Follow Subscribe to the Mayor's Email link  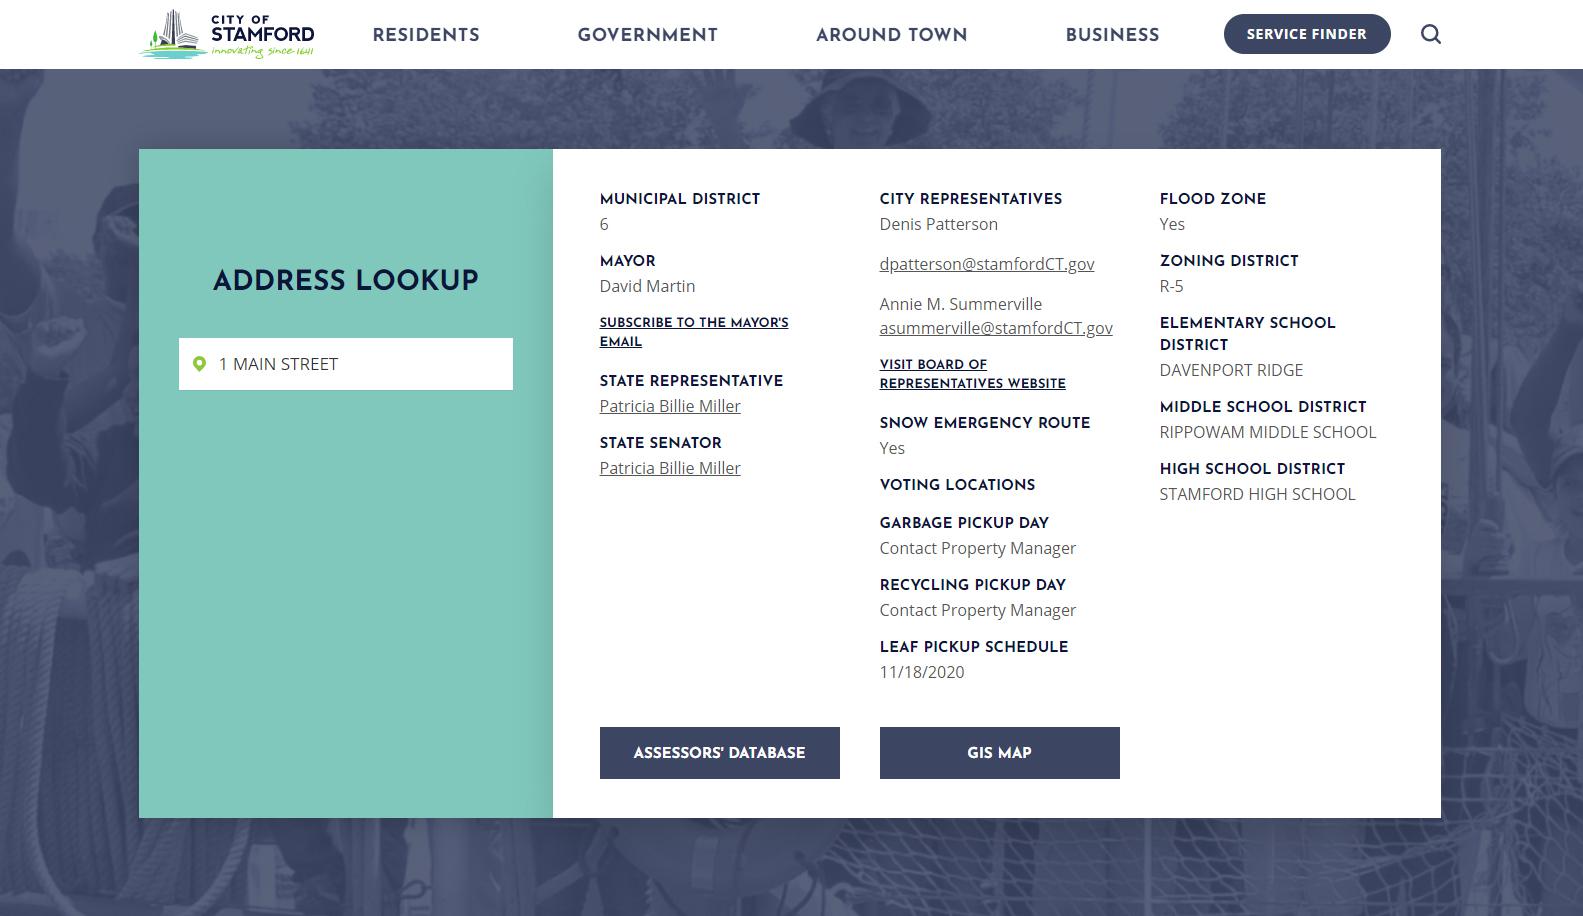(693, 332)
